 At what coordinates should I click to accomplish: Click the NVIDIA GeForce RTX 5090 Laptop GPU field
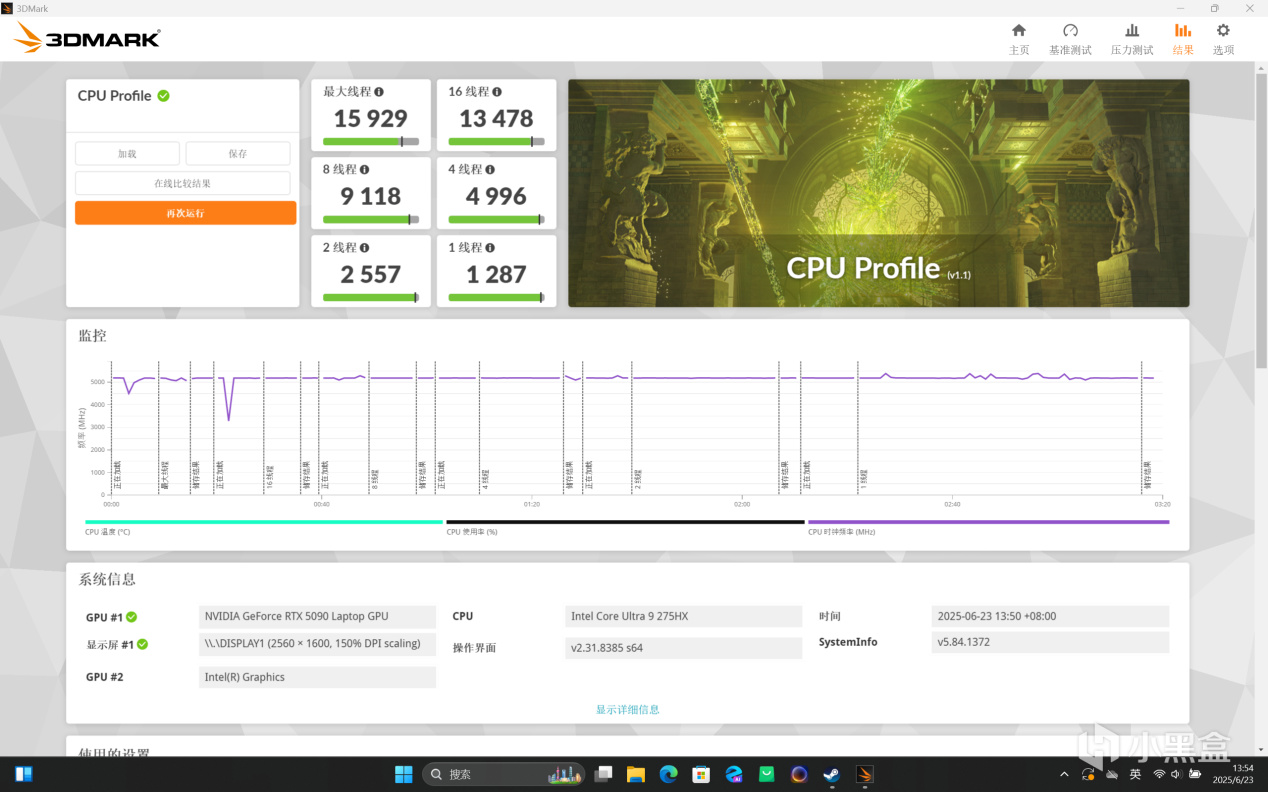[319, 616]
